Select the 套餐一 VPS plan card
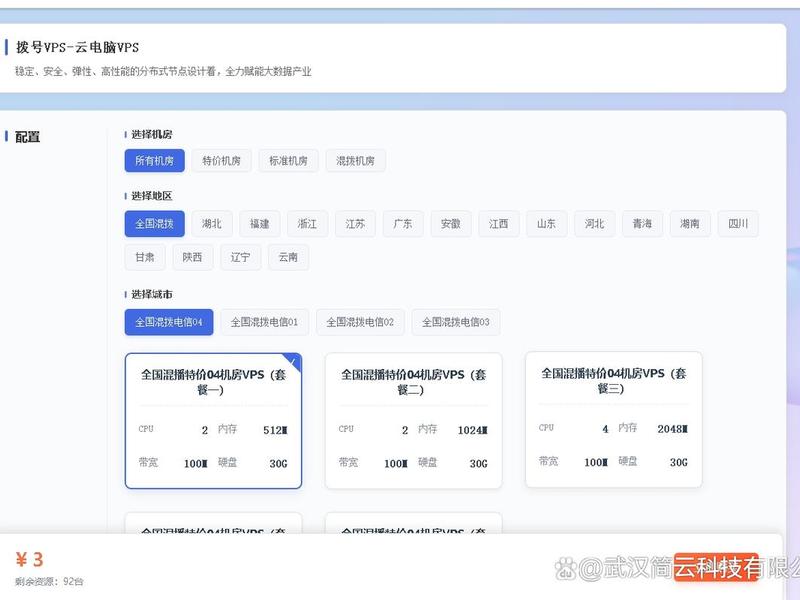 pos(213,421)
